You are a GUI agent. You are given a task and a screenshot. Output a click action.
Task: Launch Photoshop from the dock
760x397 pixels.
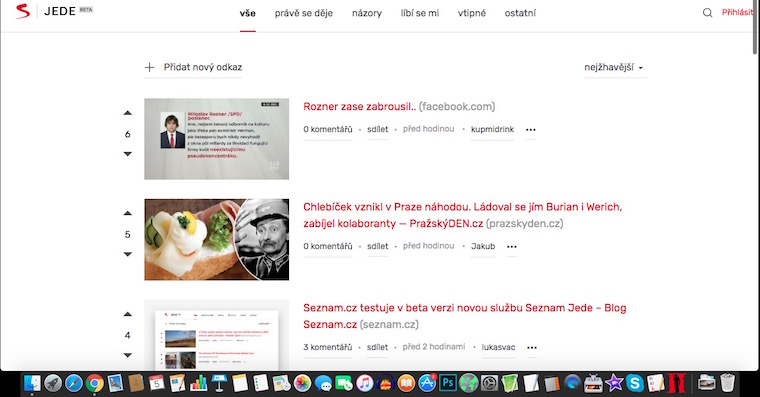pos(448,383)
